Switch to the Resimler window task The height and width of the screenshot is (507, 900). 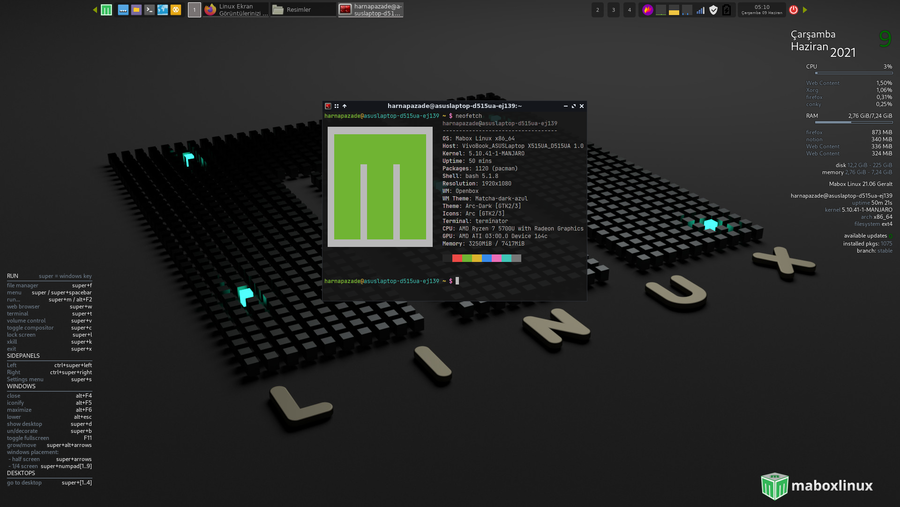[x=301, y=10]
